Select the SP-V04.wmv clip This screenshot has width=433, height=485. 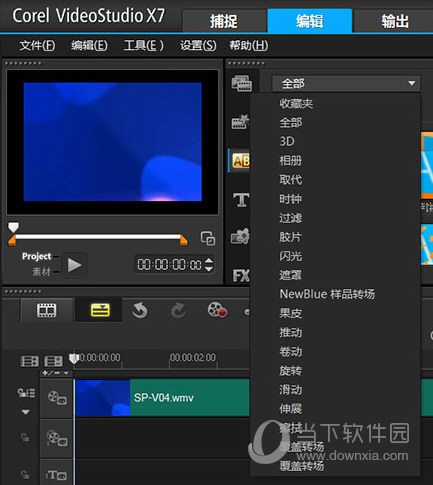pyautogui.click(x=162, y=397)
